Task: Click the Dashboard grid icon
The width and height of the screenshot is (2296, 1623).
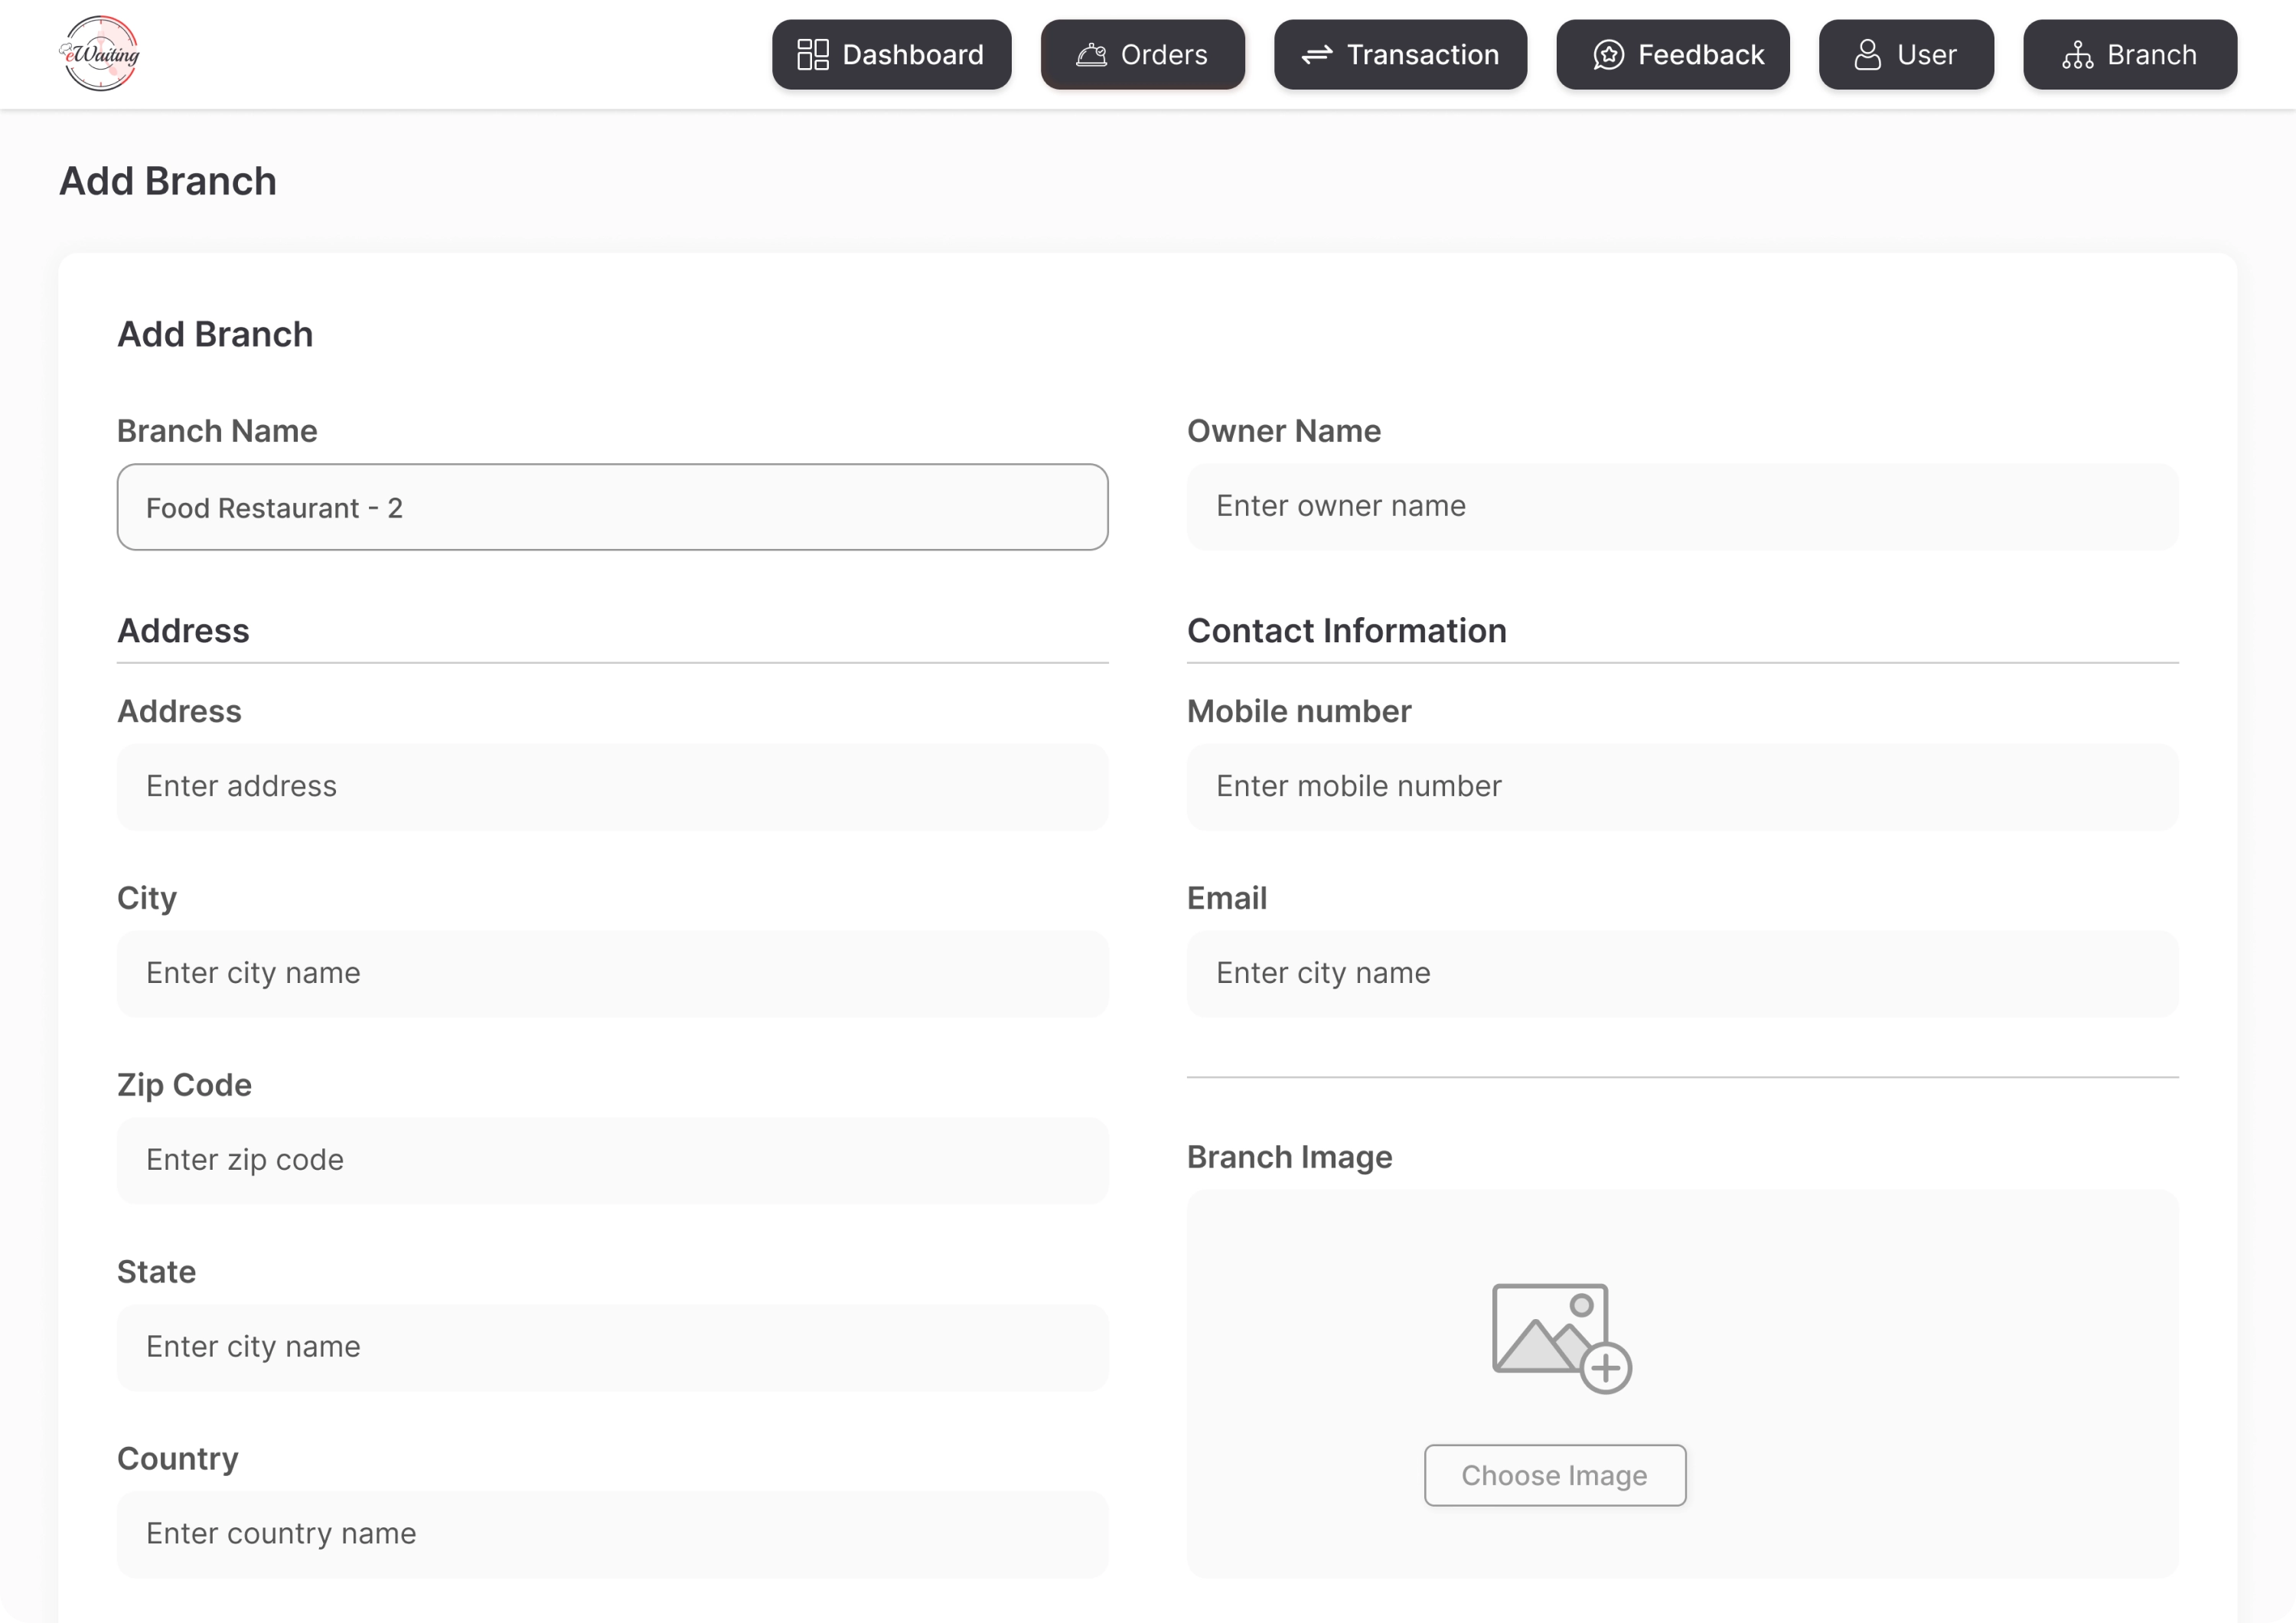Action: point(812,55)
